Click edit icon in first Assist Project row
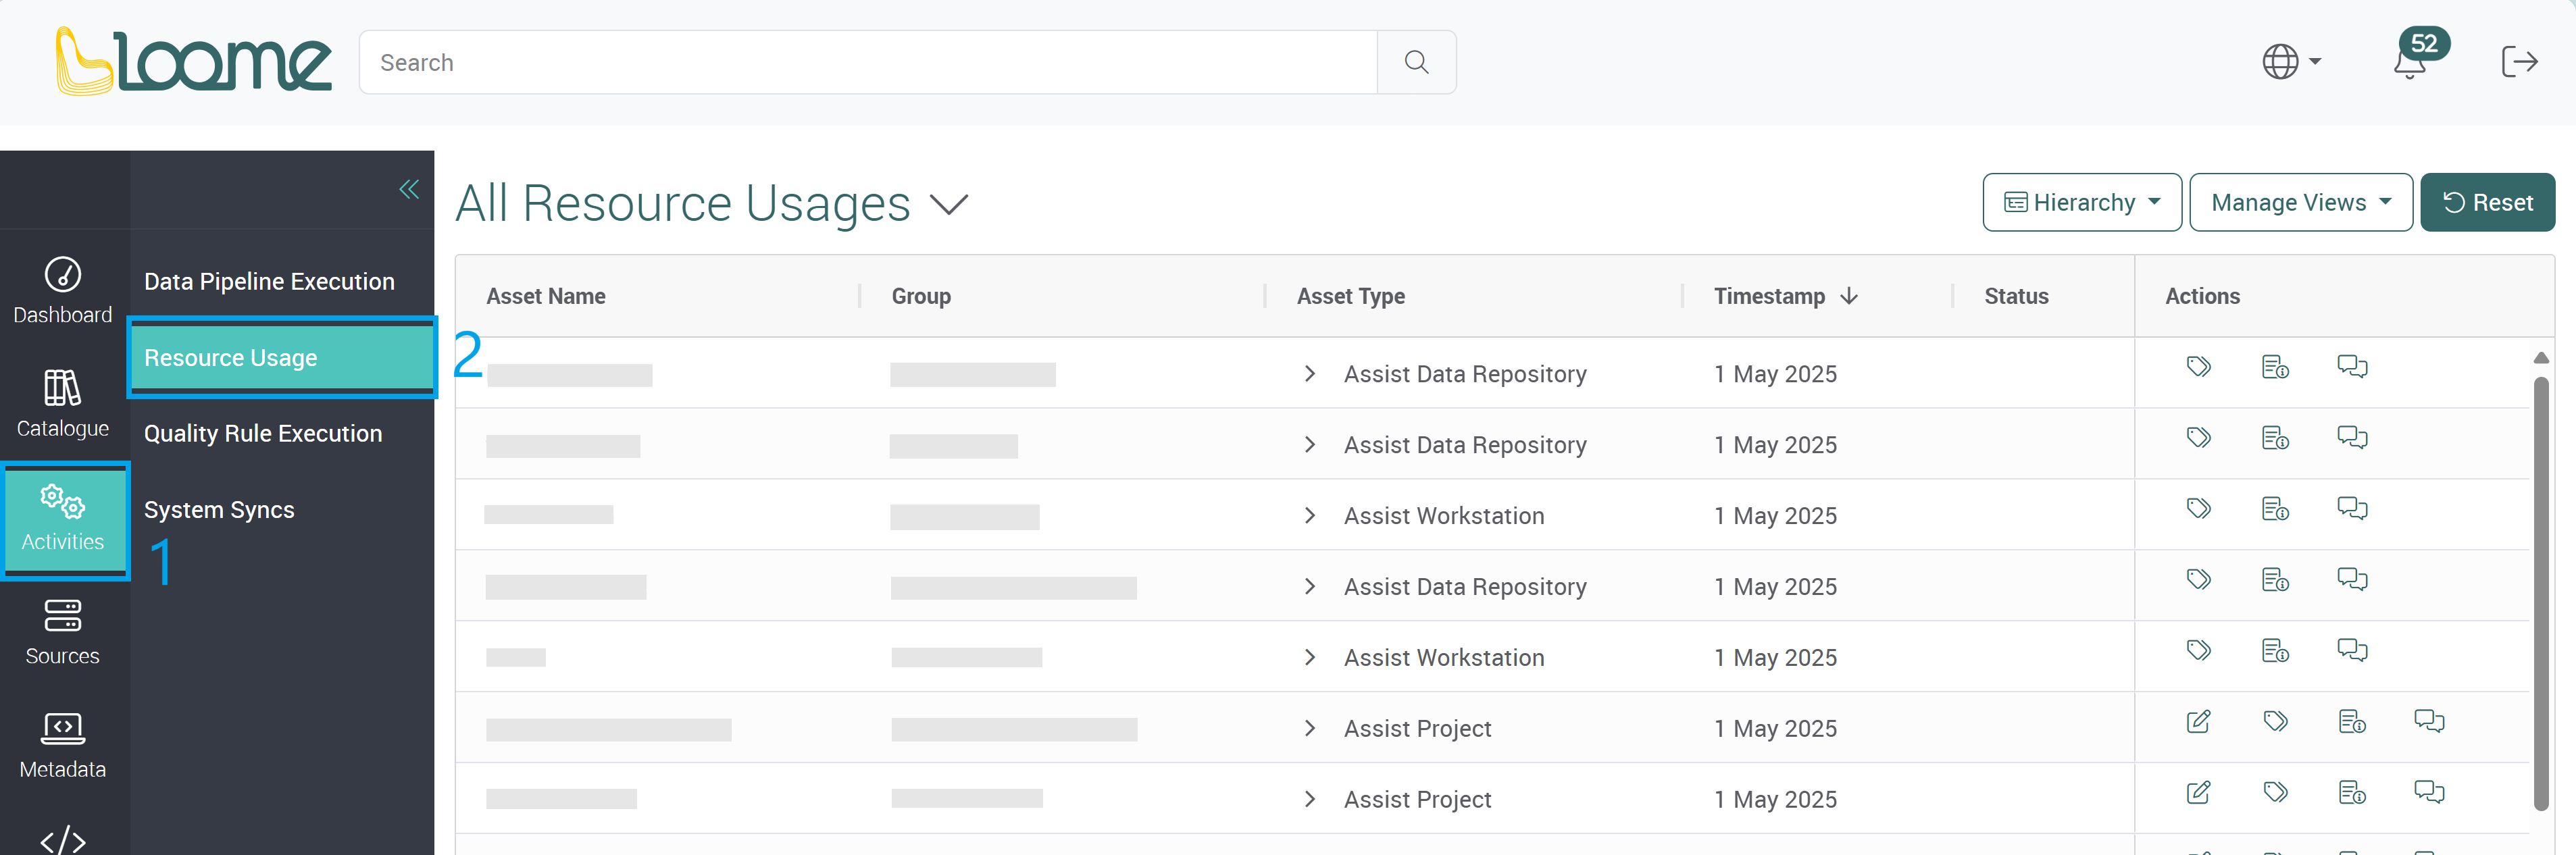The width and height of the screenshot is (2576, 855). click(x=2198, y=722)
